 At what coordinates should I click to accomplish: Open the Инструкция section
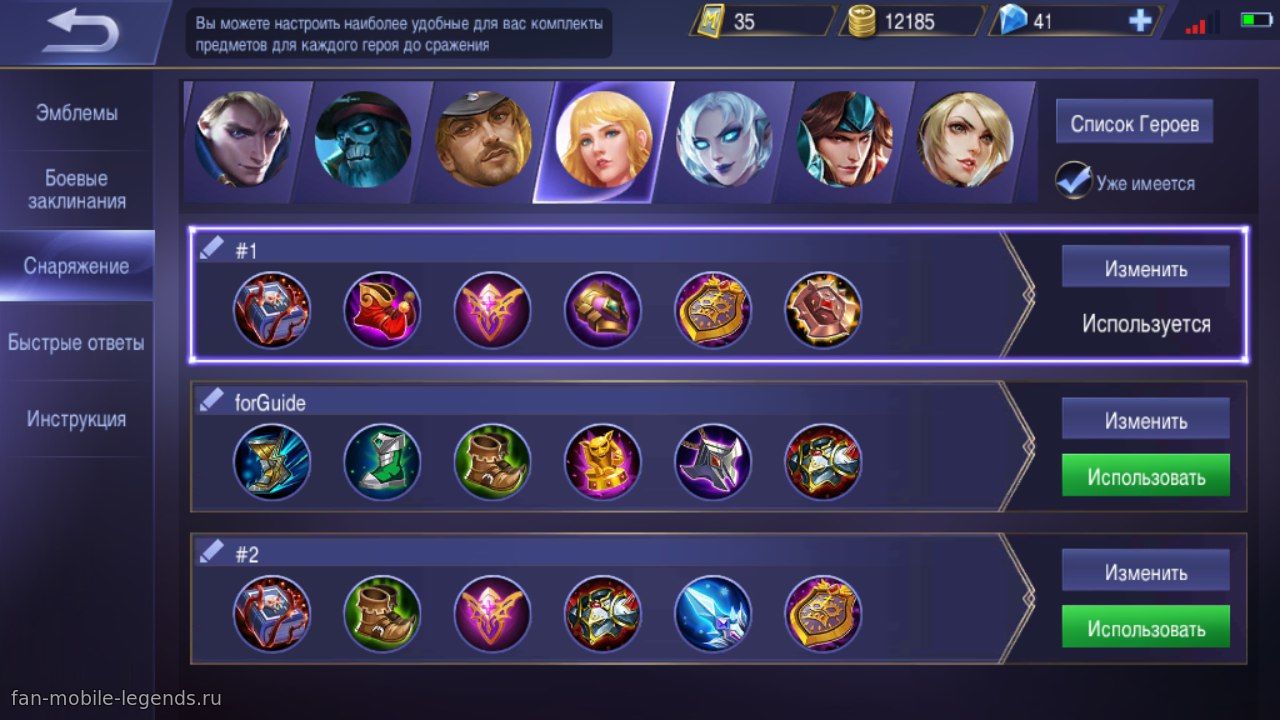pos(77,419)
